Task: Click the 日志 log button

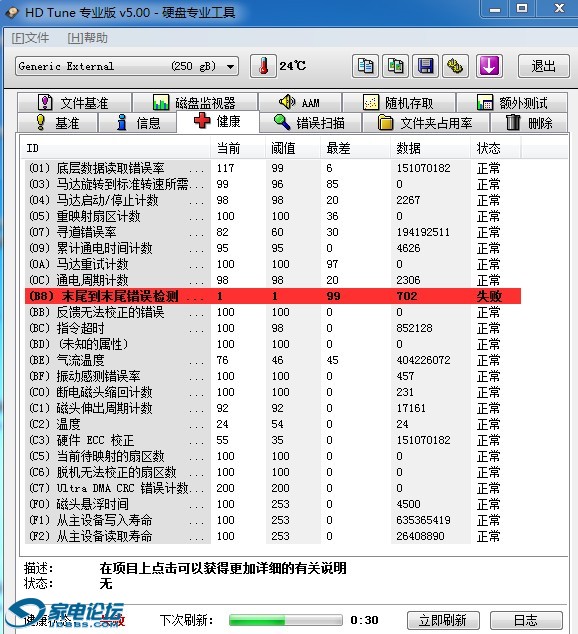Action: [x=526, y=620]
